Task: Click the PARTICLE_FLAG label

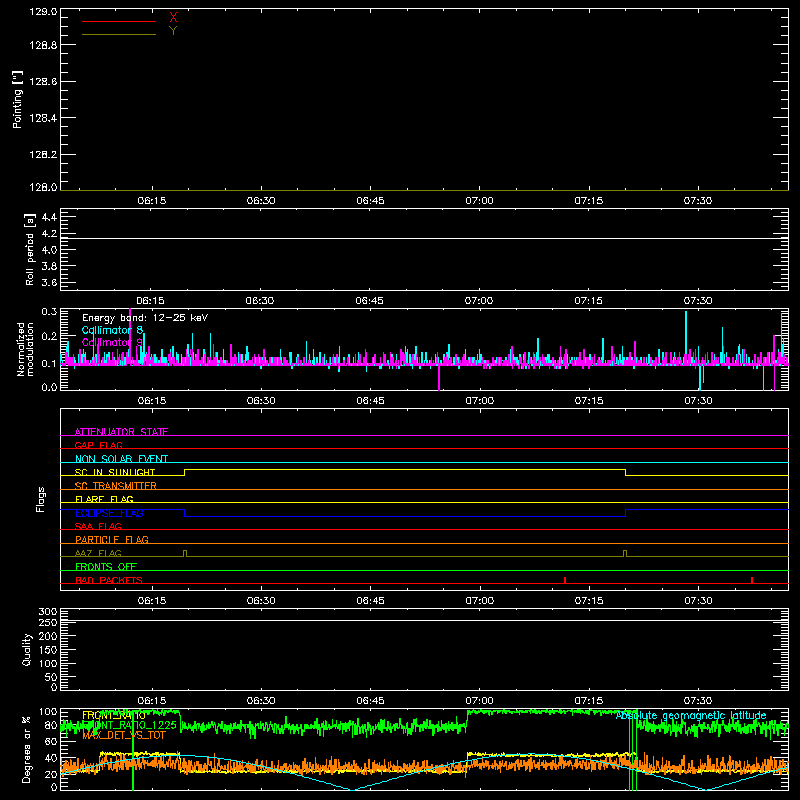Action: tap(112, 539)
